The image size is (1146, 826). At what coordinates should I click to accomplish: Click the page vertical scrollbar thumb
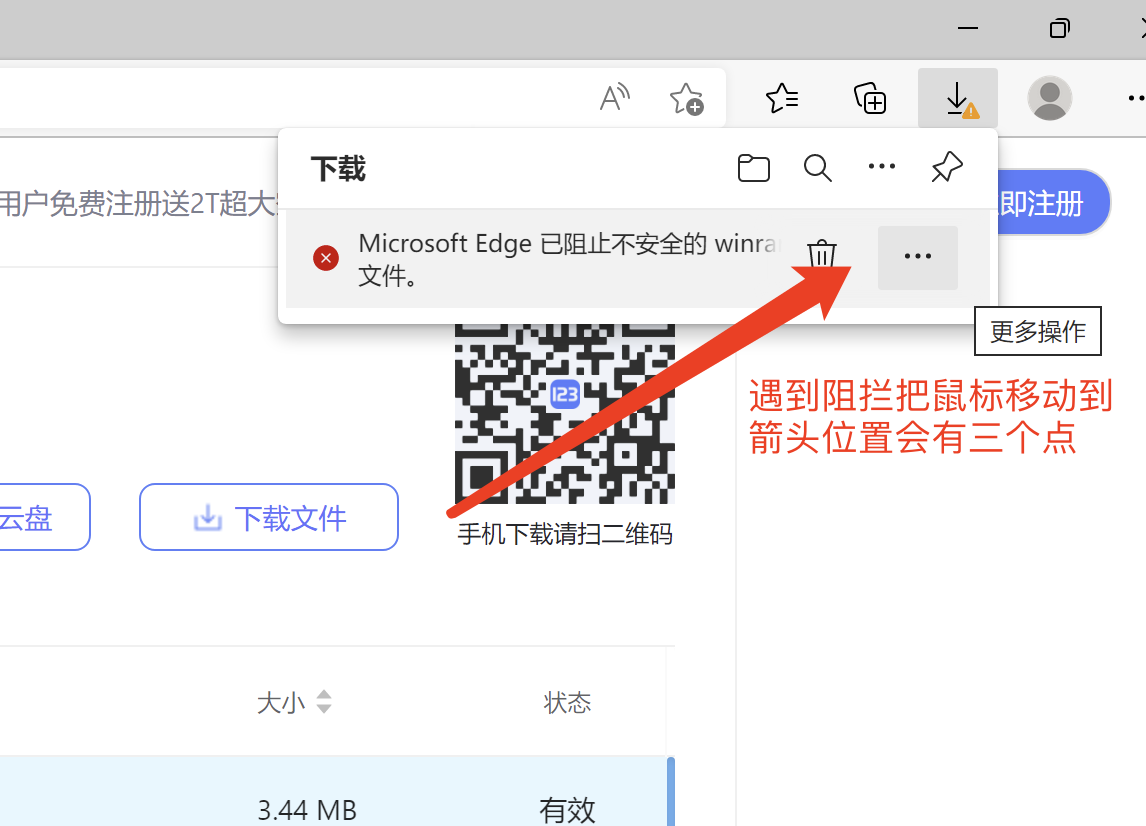671,792
